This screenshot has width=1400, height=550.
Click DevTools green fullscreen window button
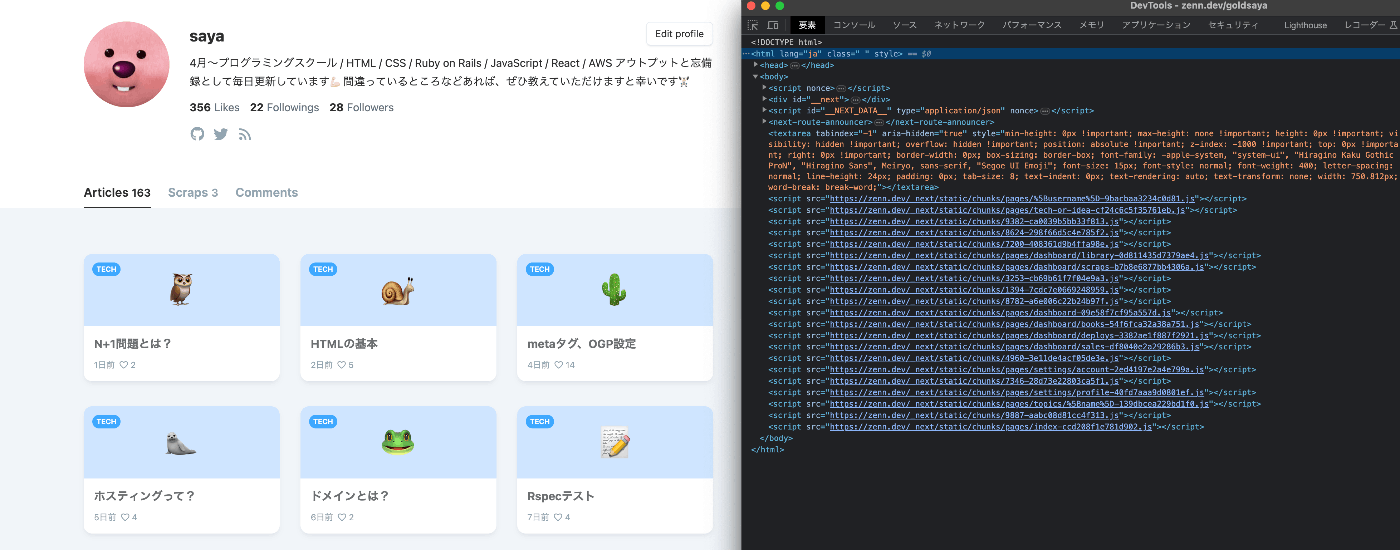click(x=780, y=6)
